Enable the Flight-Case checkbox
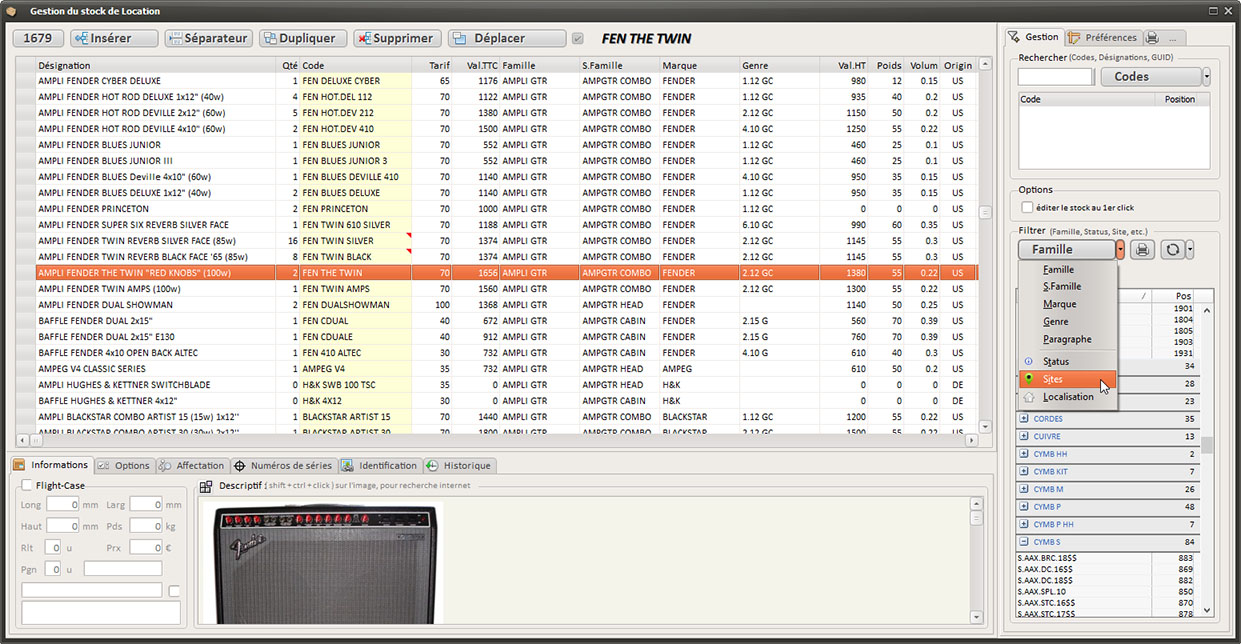 (x=27, y=485)
